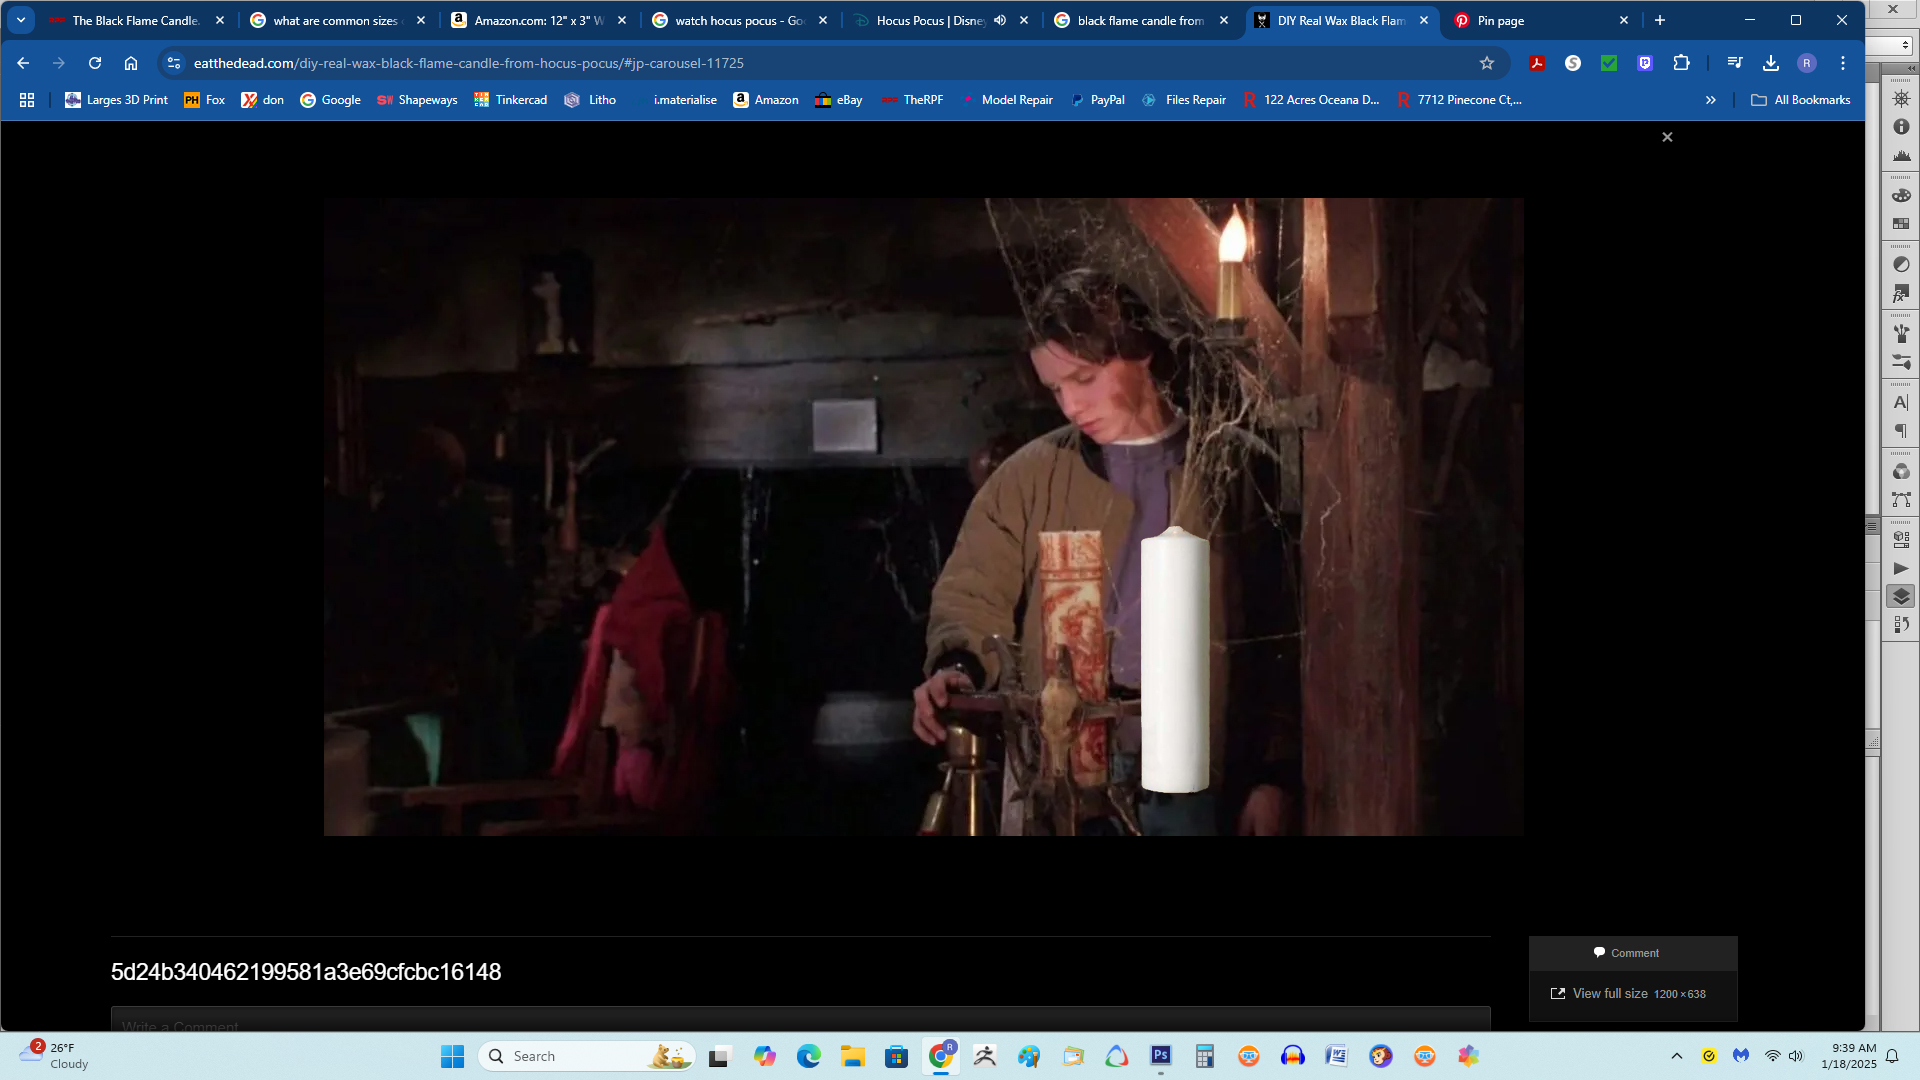Viewport: 1920px width, 1080px height.
Task: Open the tab search dropdown arrow
Action: 21,20
